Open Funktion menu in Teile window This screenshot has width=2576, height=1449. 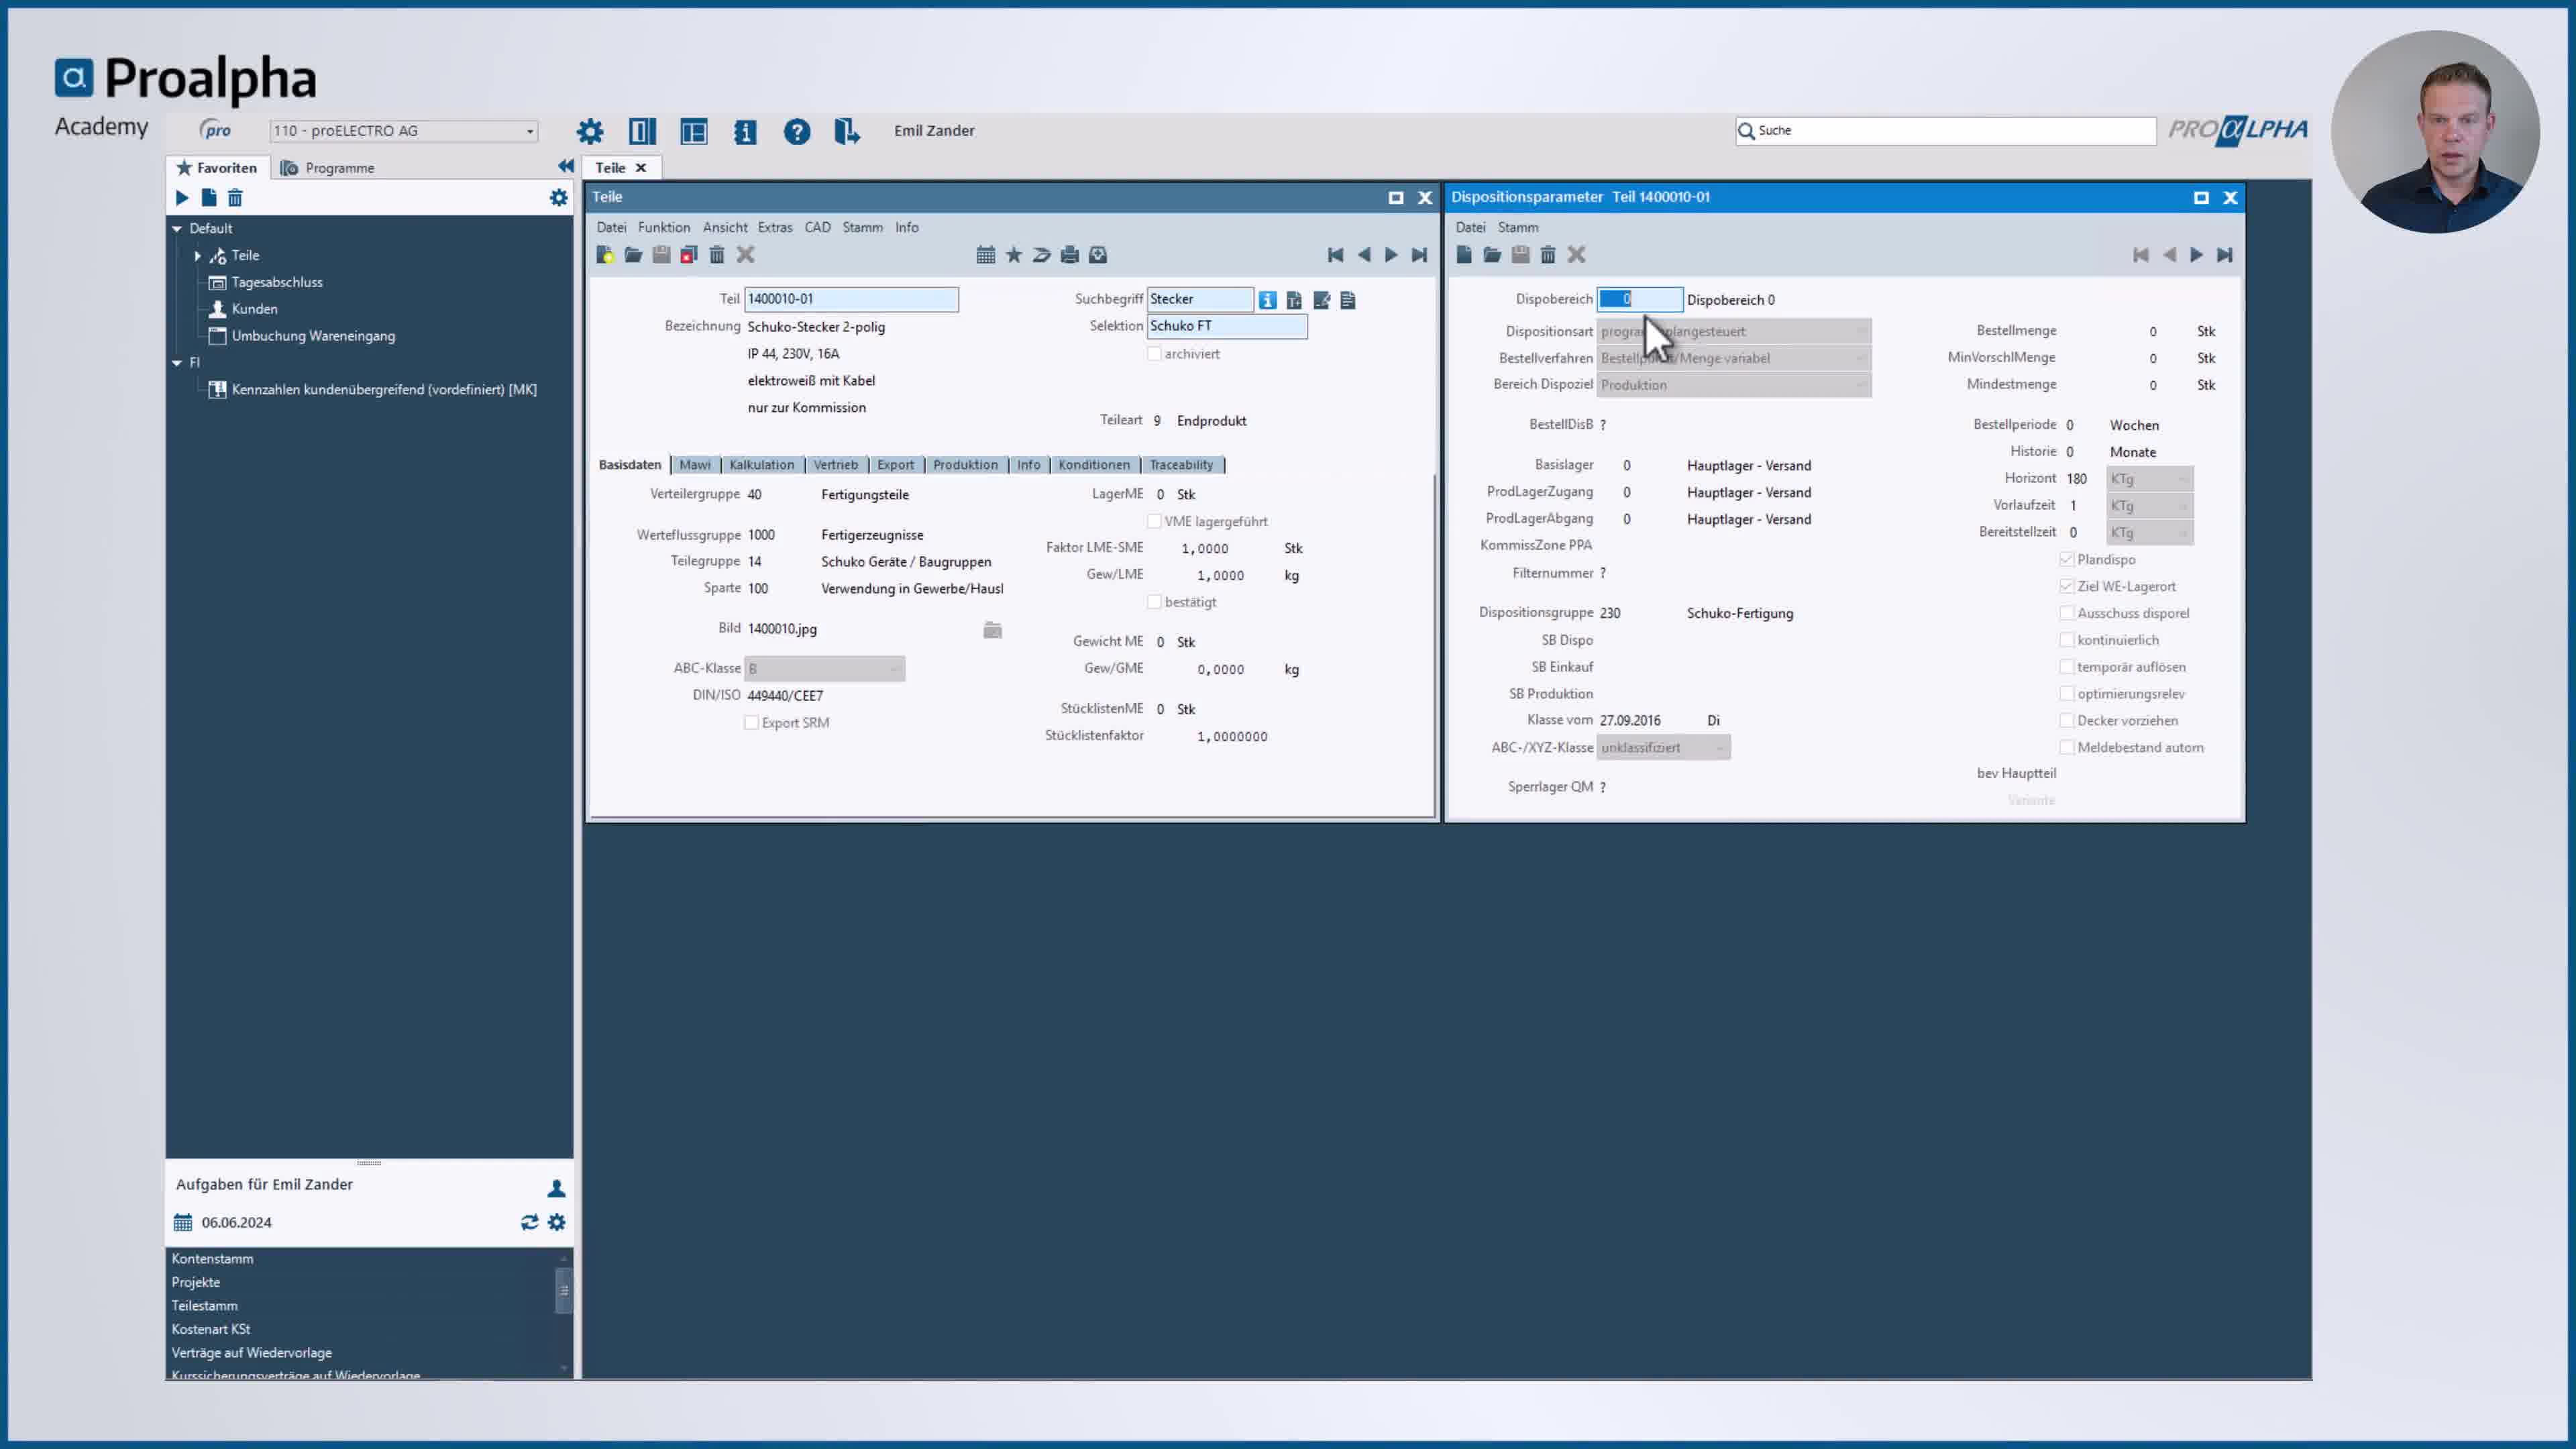(664, 227)
